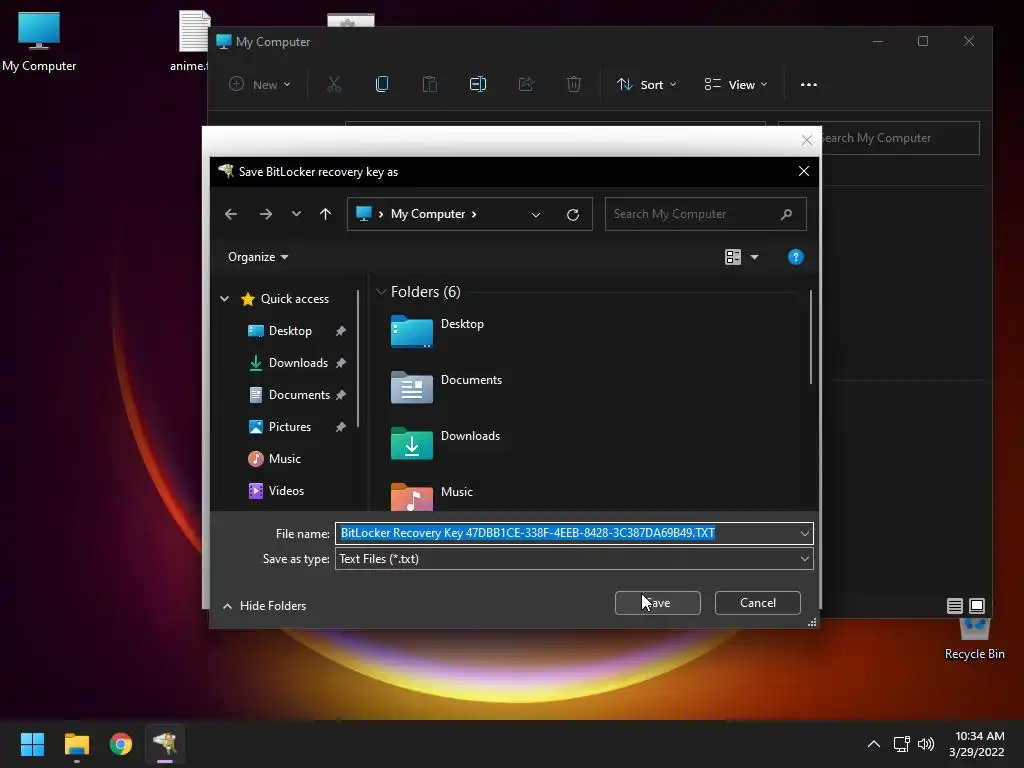Click the pin icon beside Downloads
Image resolution: width=1024 pixels, height=768 pixels.
pos(340,363)
